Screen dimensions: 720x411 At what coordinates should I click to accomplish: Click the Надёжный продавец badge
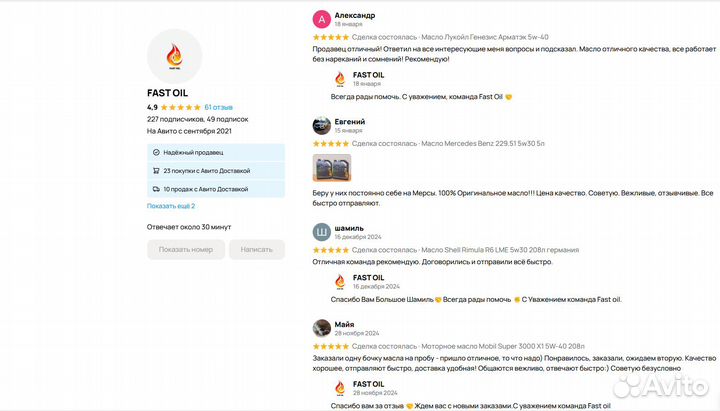click(x=215, y=152)
